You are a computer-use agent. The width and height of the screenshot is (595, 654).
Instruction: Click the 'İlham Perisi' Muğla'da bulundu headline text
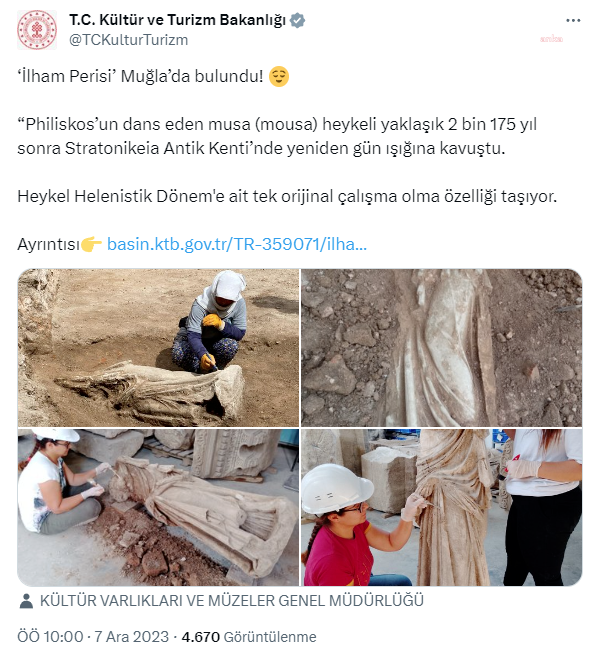pyautogui.click(x=141, y=77)
